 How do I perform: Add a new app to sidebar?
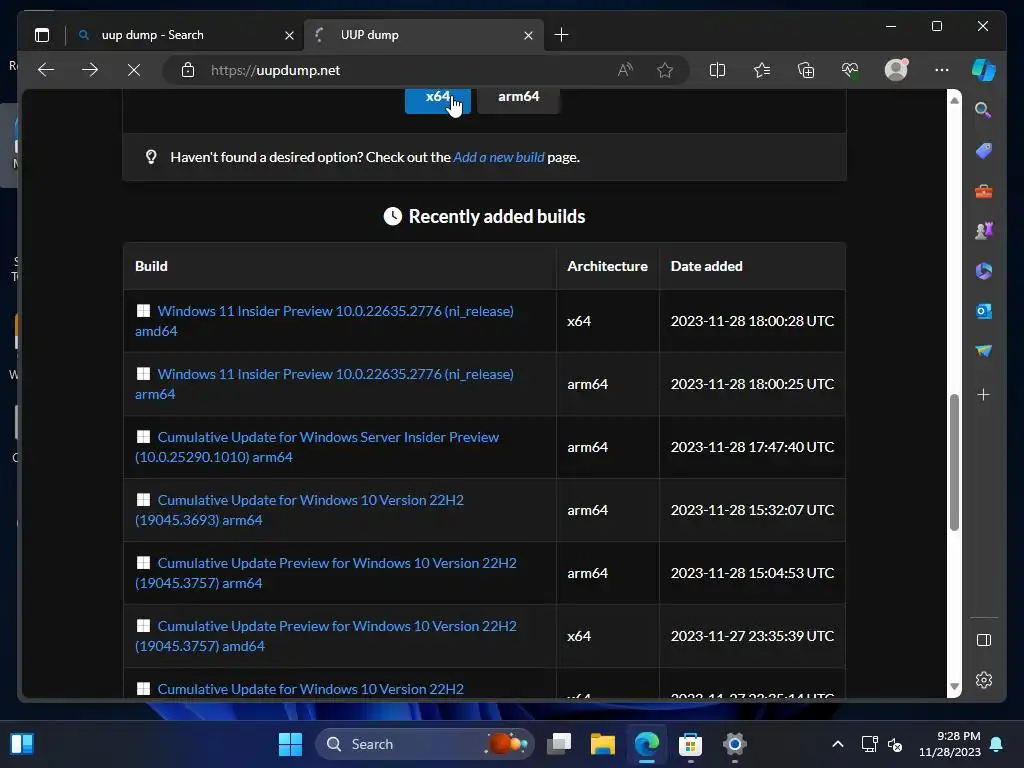984,394
